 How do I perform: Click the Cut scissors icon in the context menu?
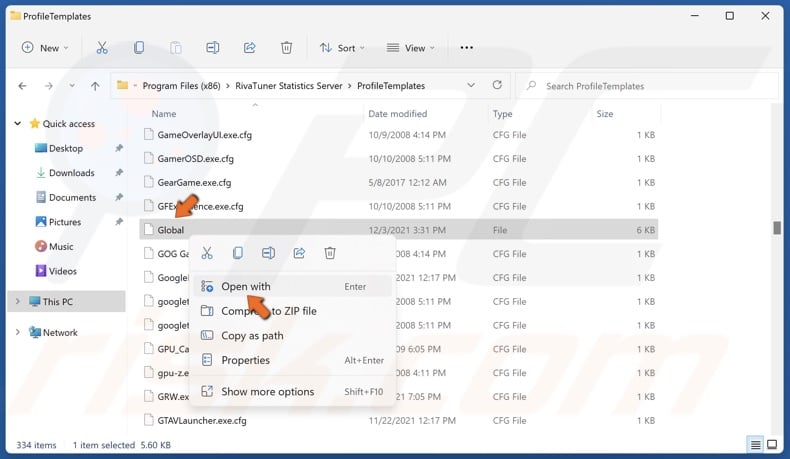(207, 253)
